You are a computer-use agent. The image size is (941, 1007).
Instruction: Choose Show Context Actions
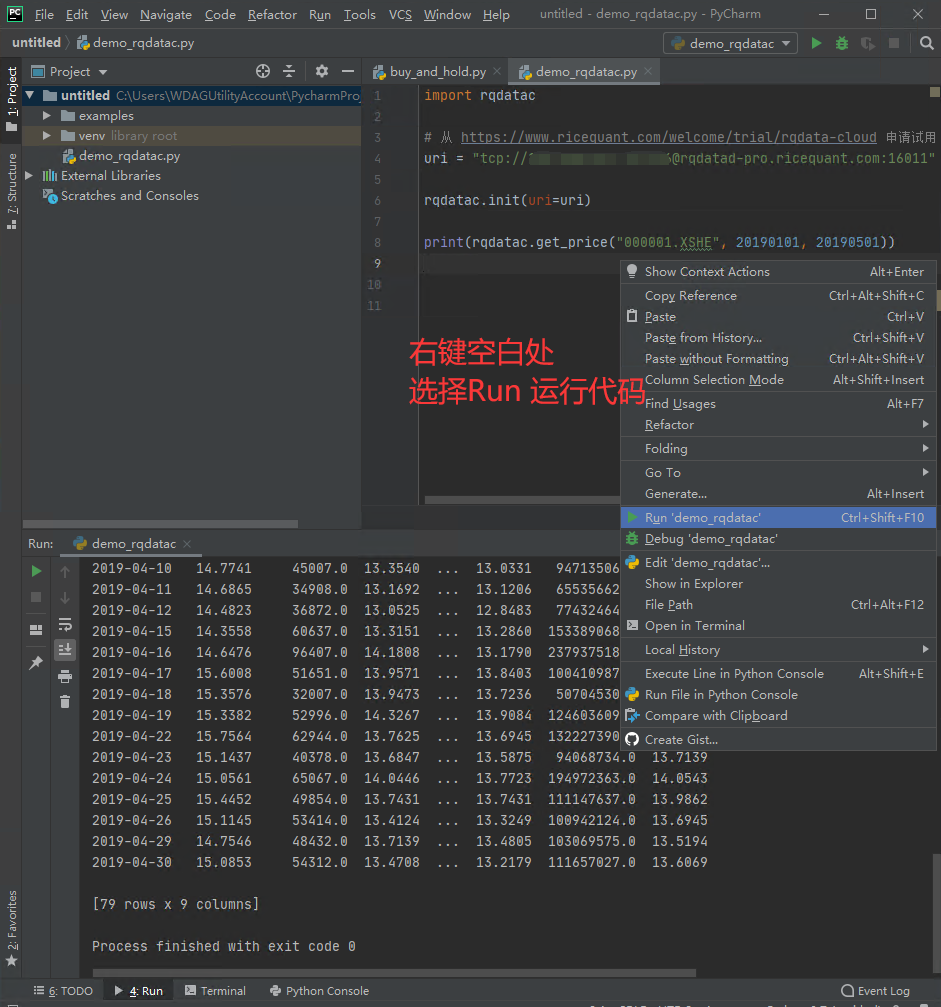pos(778,272)
